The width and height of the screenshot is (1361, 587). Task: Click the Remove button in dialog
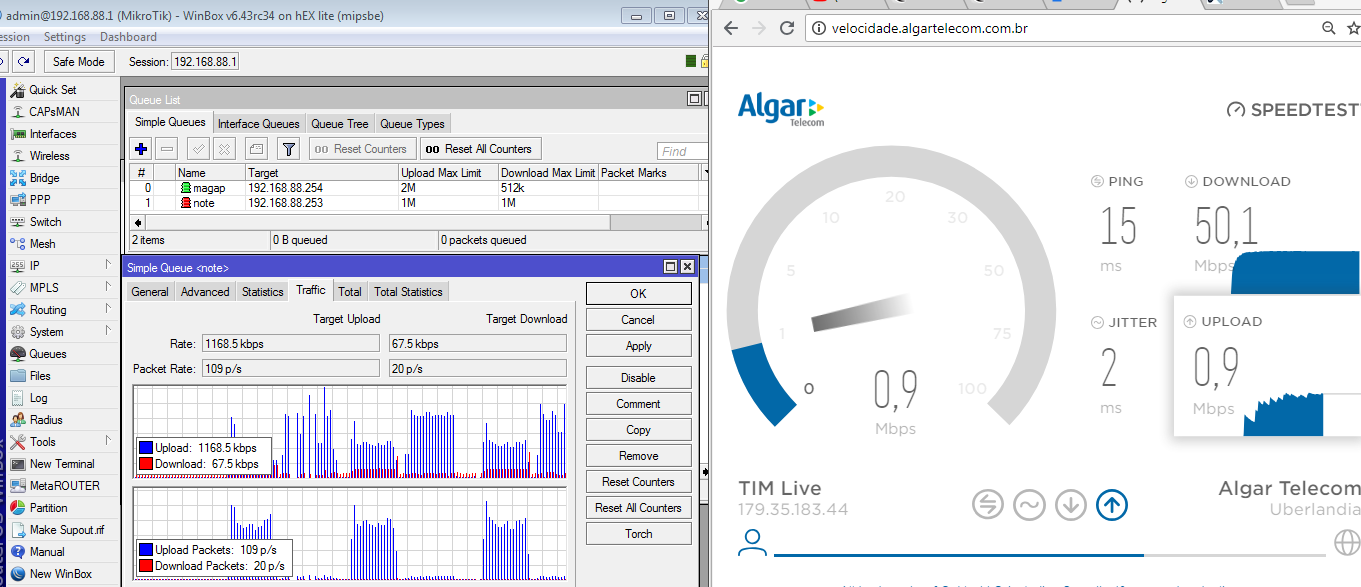(638, 456)
